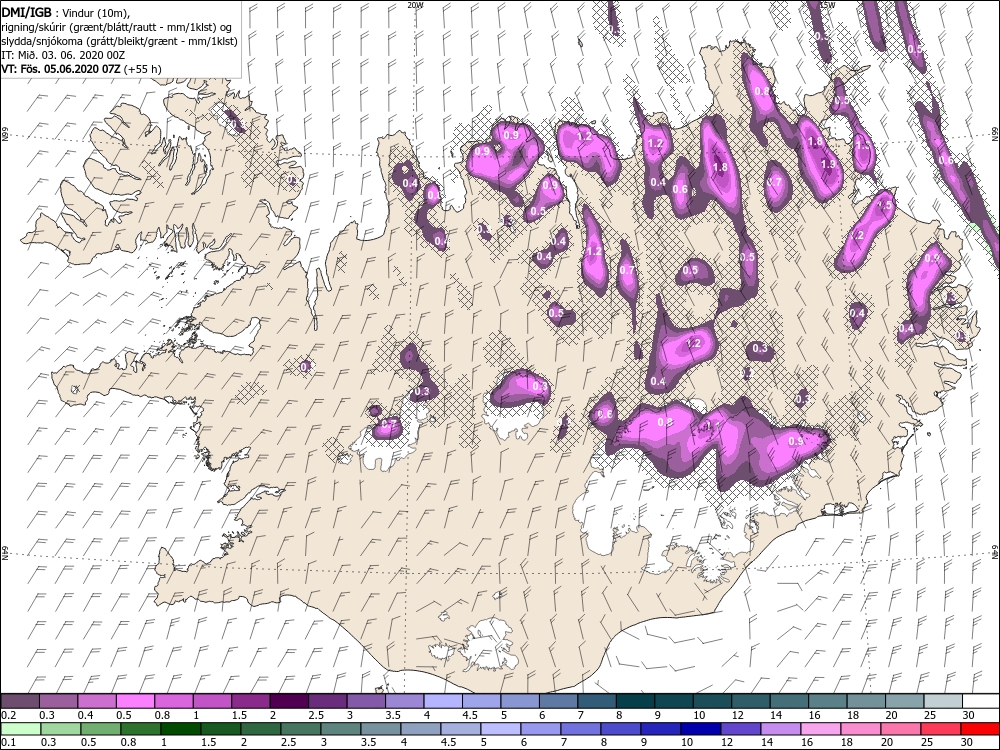
Task: Pick the bright pink snow-scale swatch for 0.5
Action: (135, 702)
